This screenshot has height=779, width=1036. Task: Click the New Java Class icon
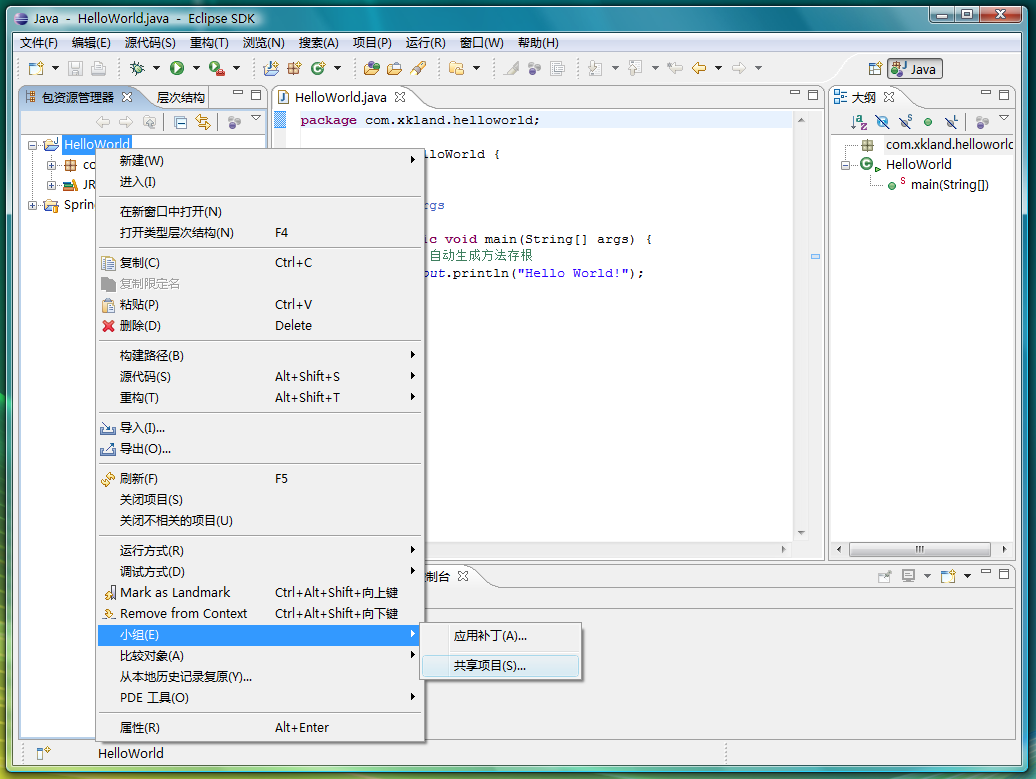click(x=318, y=68)
